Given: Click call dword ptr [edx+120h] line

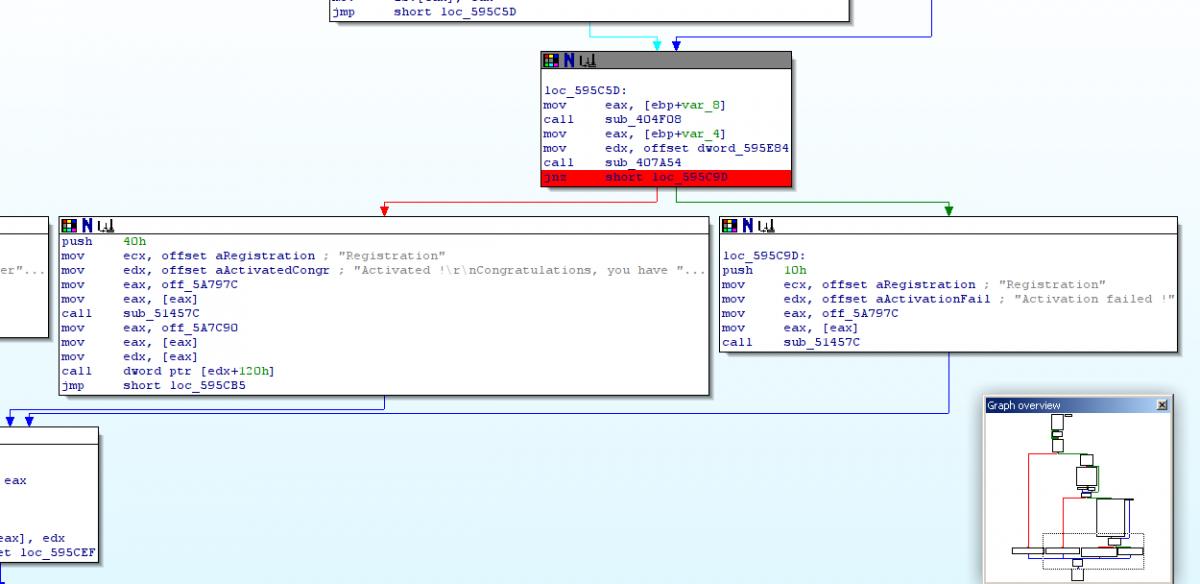Looking at the screenshot, I should (168, 371).
